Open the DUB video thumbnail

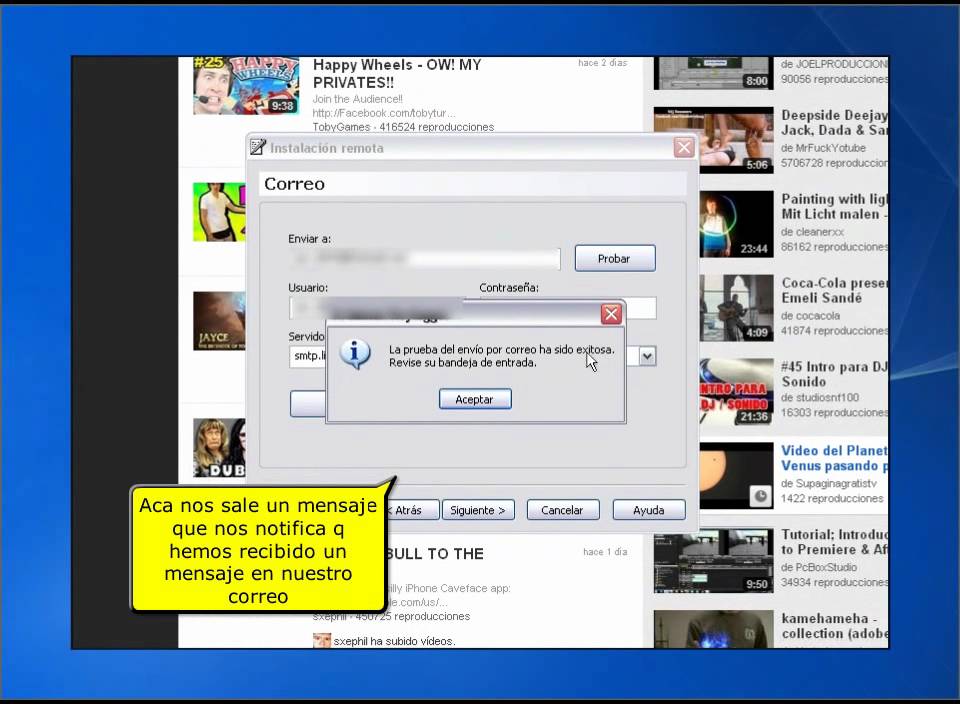219,447
